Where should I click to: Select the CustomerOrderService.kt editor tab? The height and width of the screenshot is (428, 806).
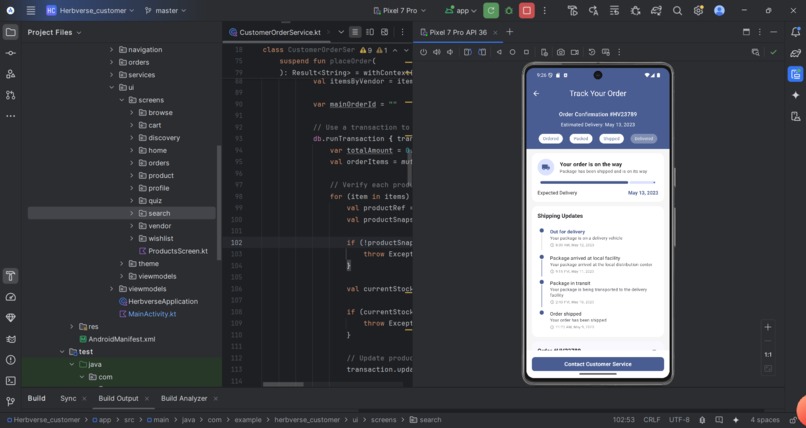pos(275,32)
